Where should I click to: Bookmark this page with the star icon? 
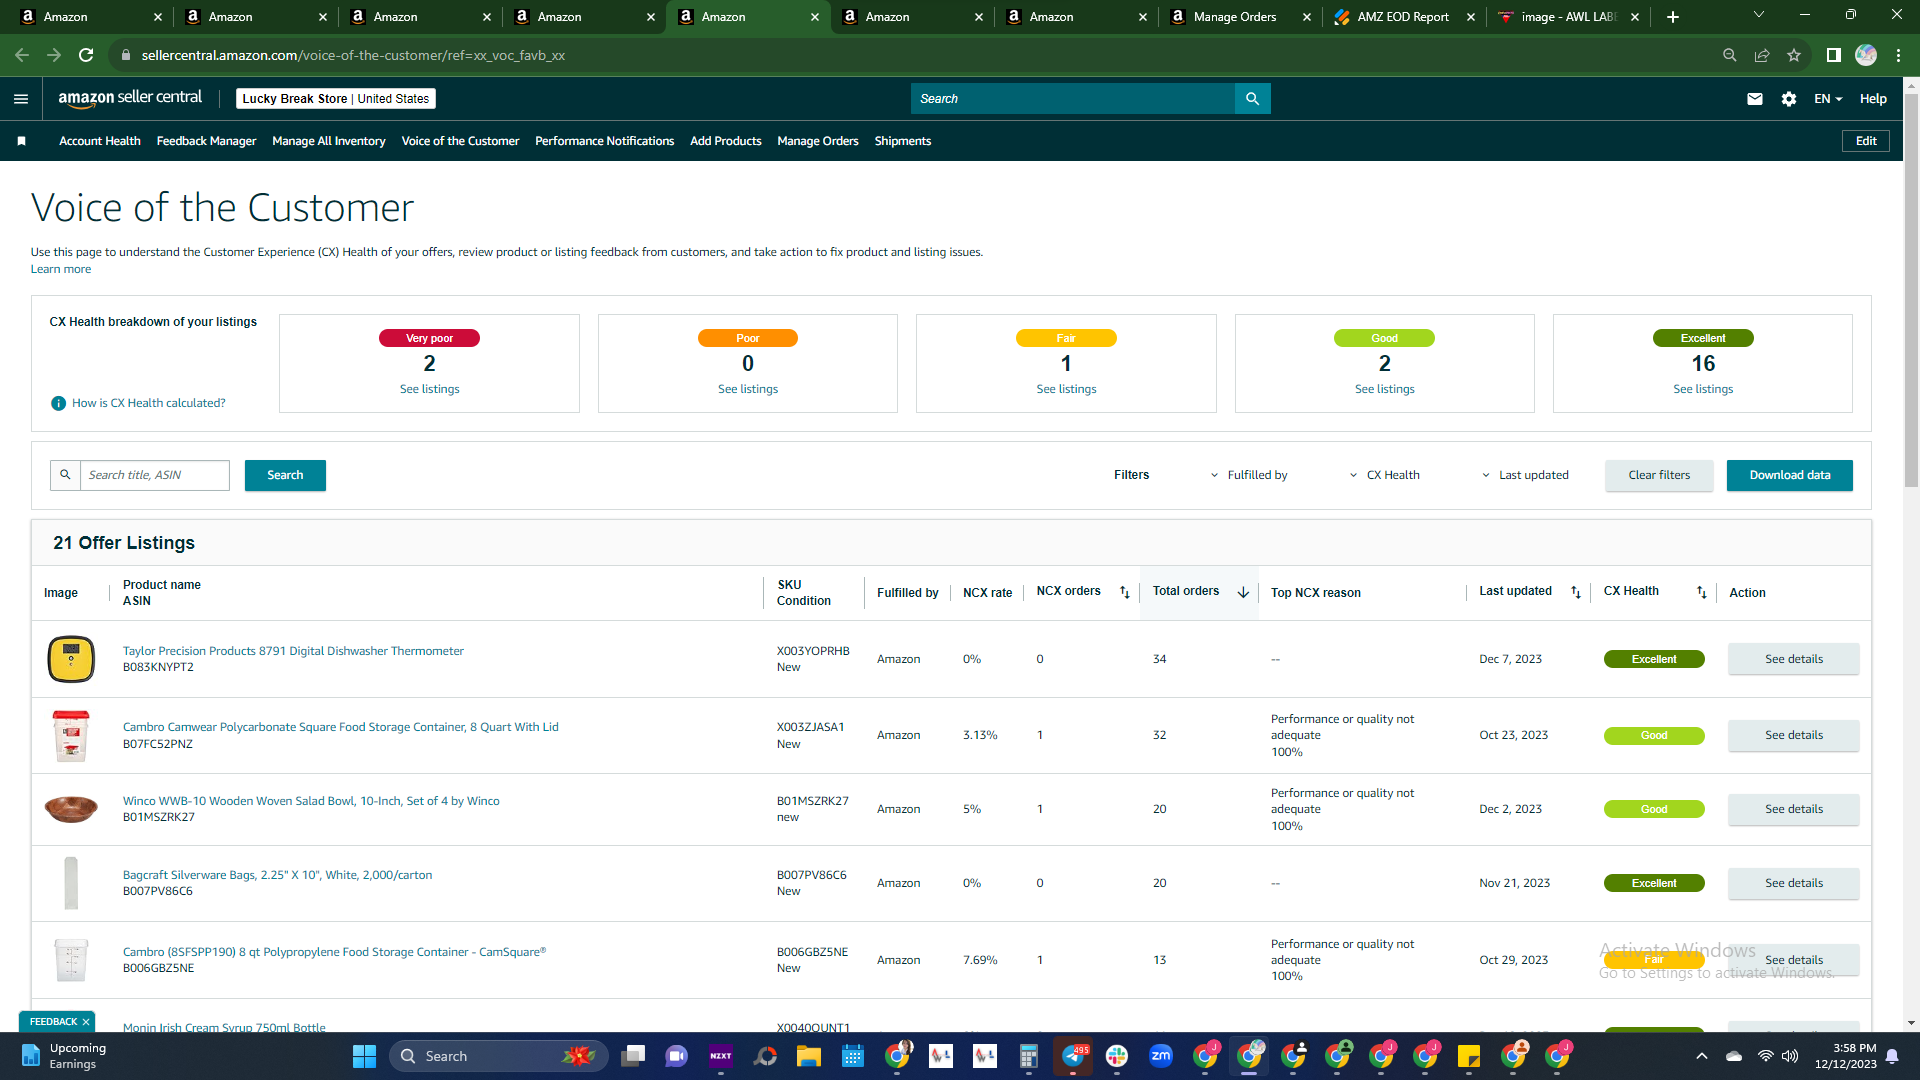[1794, 55]
